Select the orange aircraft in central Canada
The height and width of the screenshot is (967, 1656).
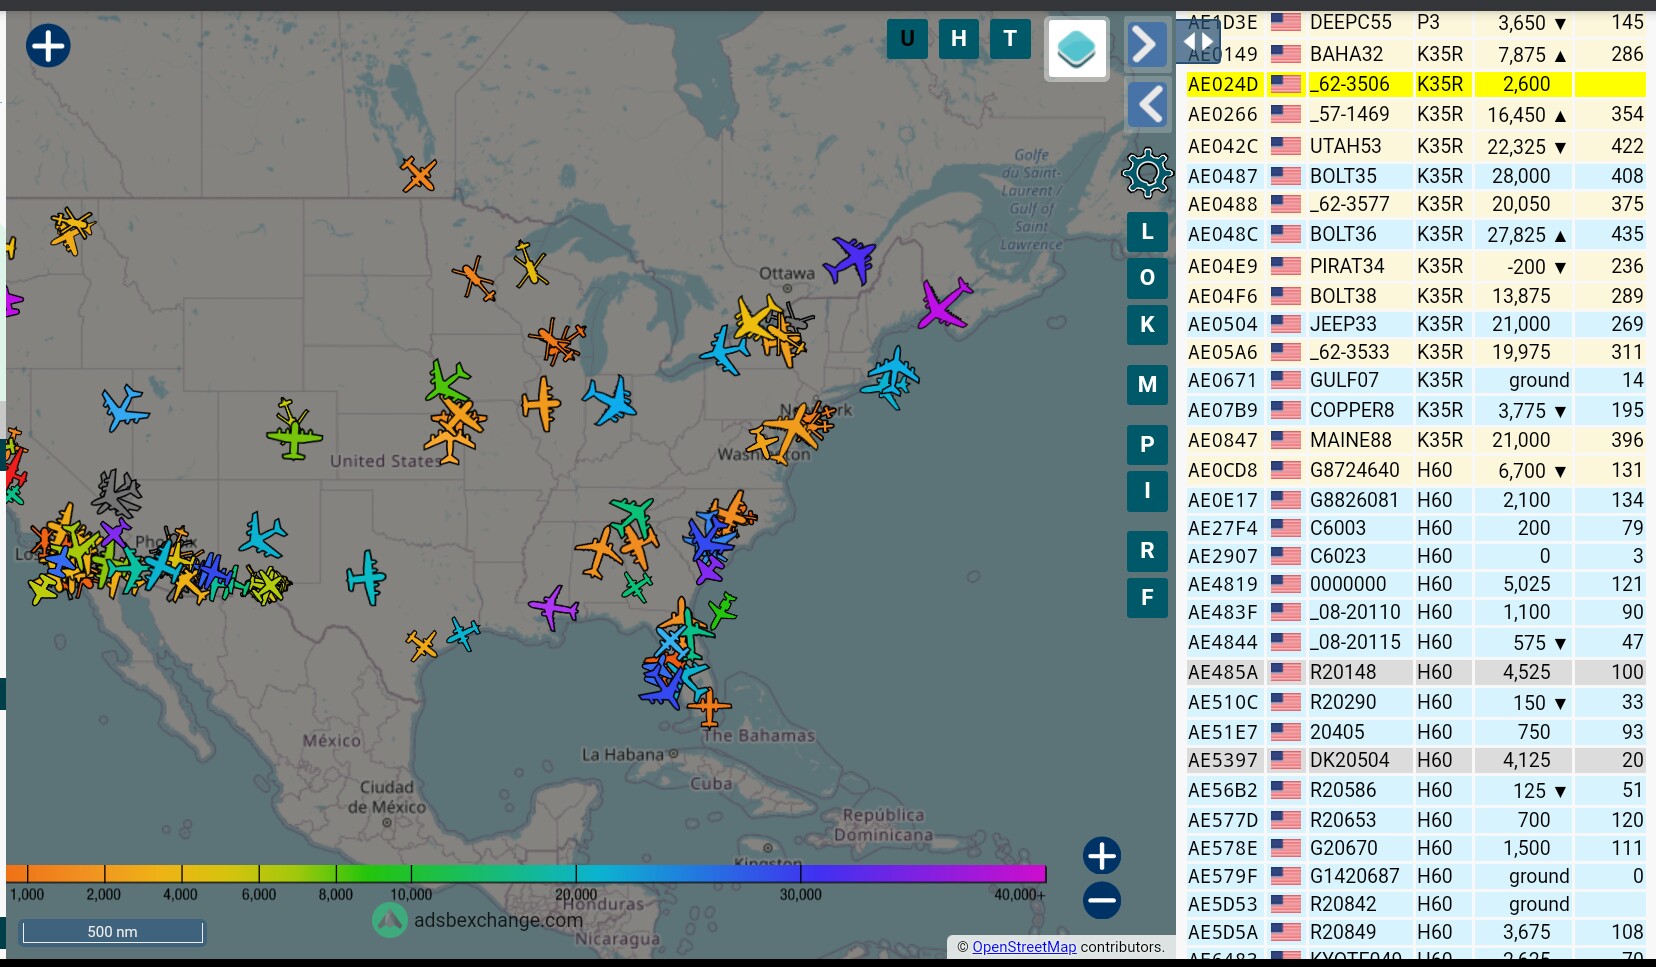point(419,174)
